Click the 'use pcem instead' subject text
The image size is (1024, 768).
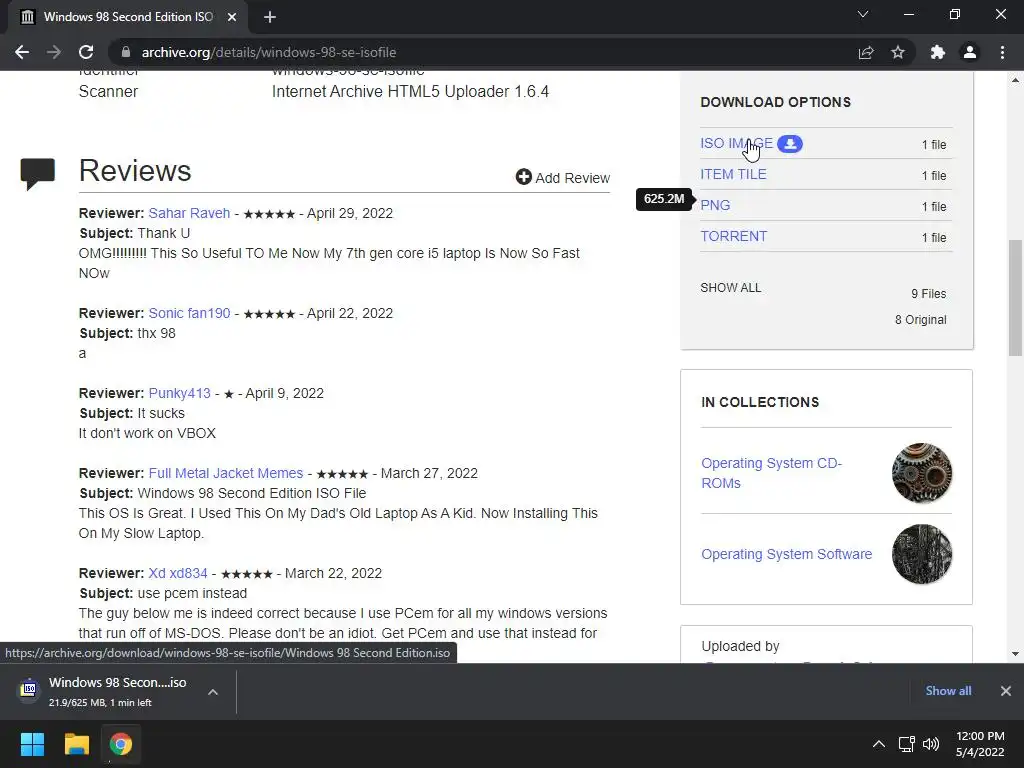click(192, 593)
